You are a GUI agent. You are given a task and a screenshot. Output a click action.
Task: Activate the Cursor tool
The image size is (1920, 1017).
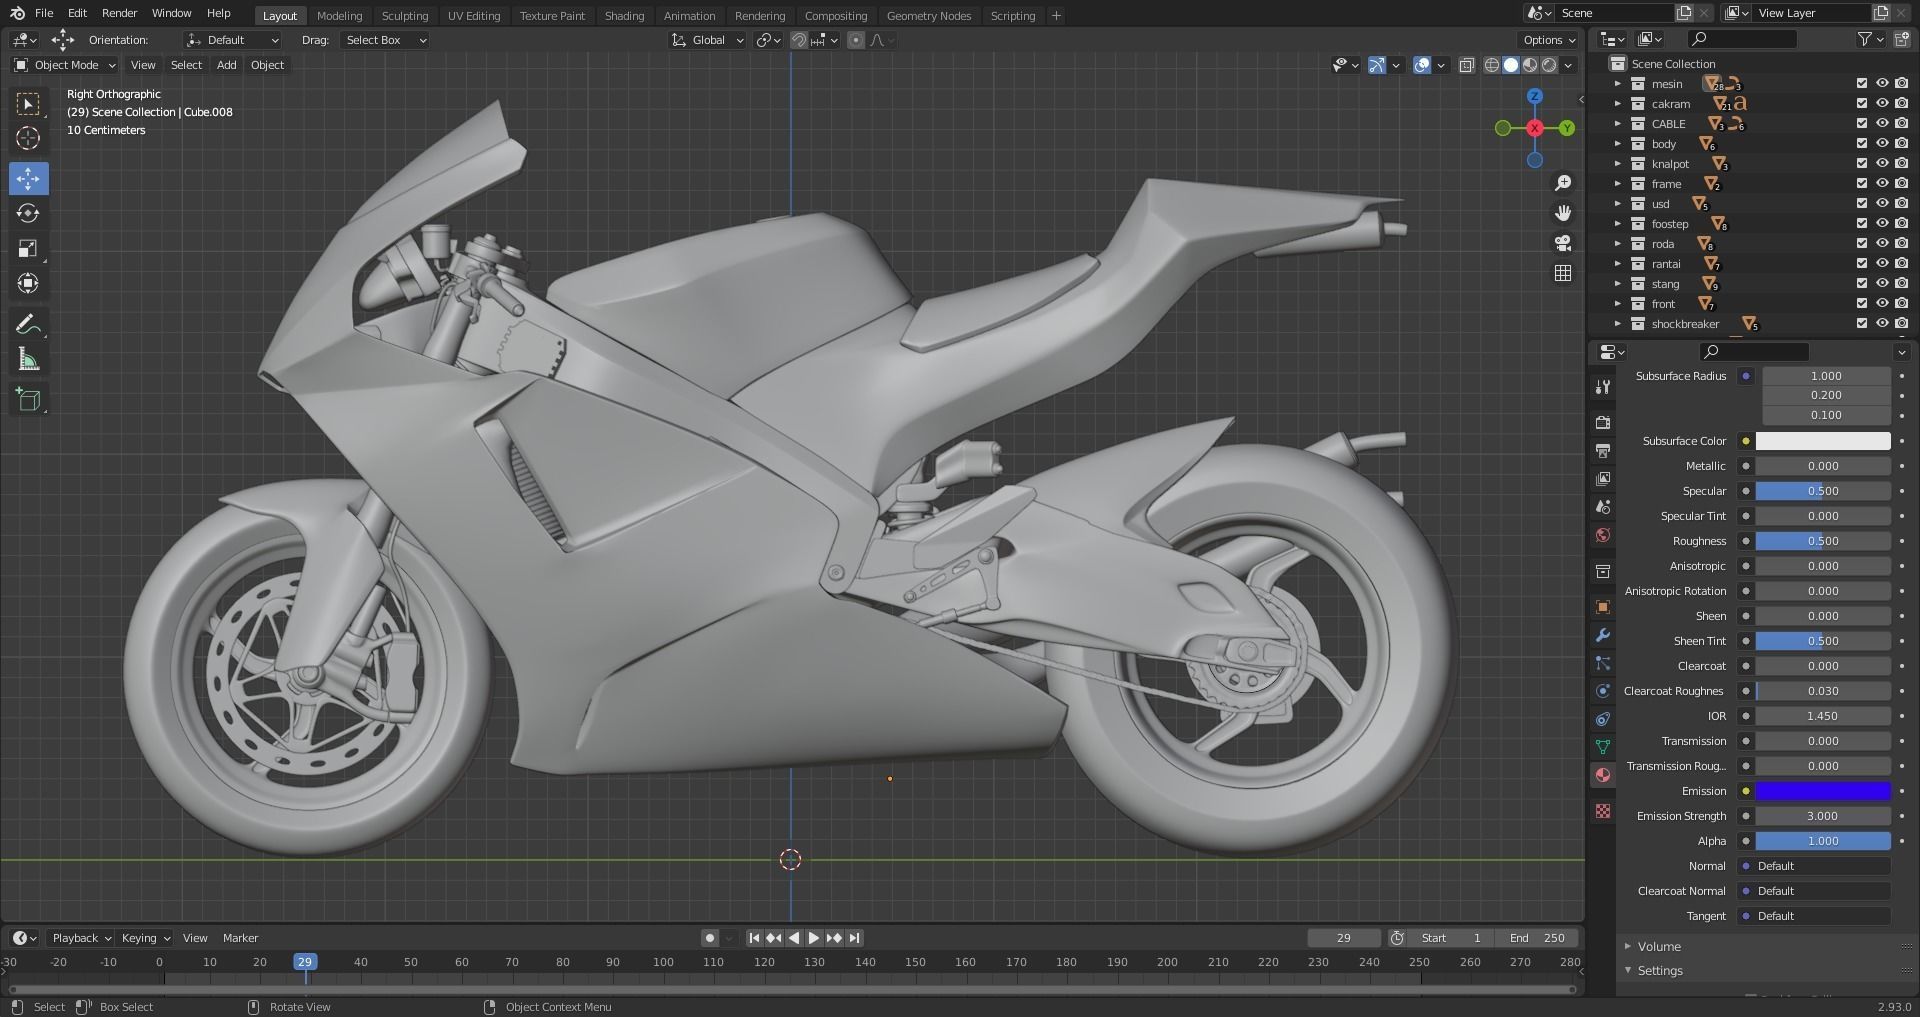point(28,138)
